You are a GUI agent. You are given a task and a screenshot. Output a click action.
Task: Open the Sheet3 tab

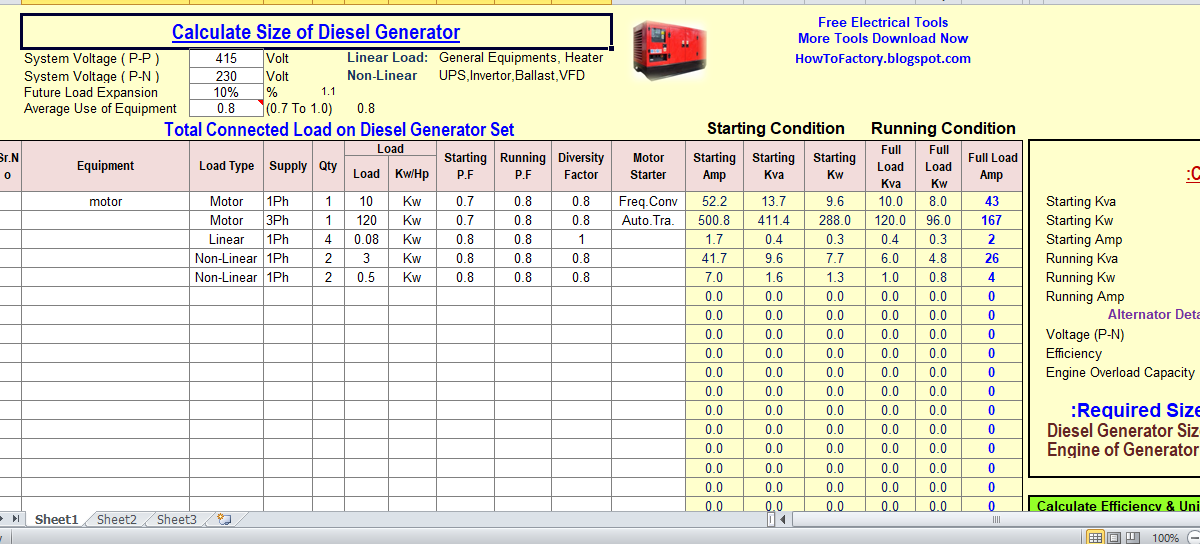[x=176, y=520]
